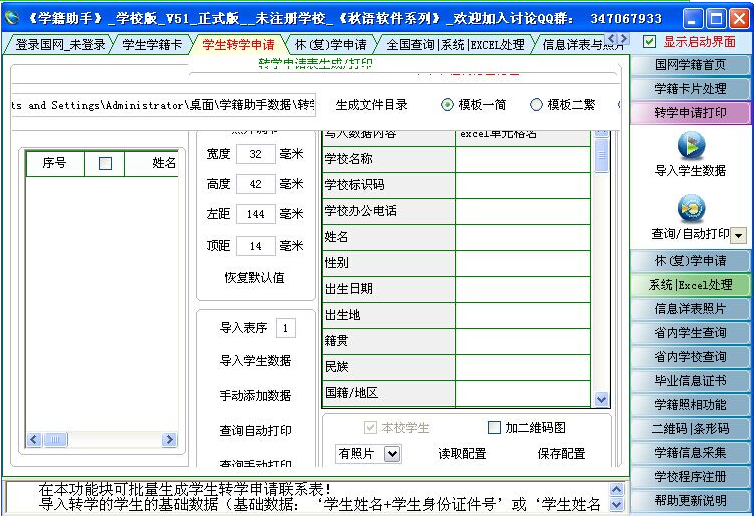Click the student list scroll right arrow
This screenshot has height=516, width=754.
[169, 440]
